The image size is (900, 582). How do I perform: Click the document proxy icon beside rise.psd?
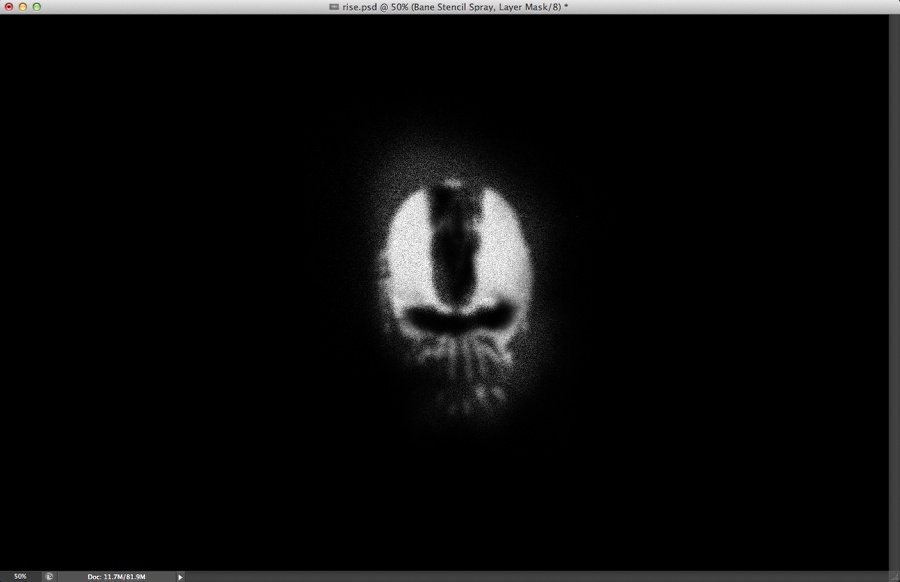(333, 7)
